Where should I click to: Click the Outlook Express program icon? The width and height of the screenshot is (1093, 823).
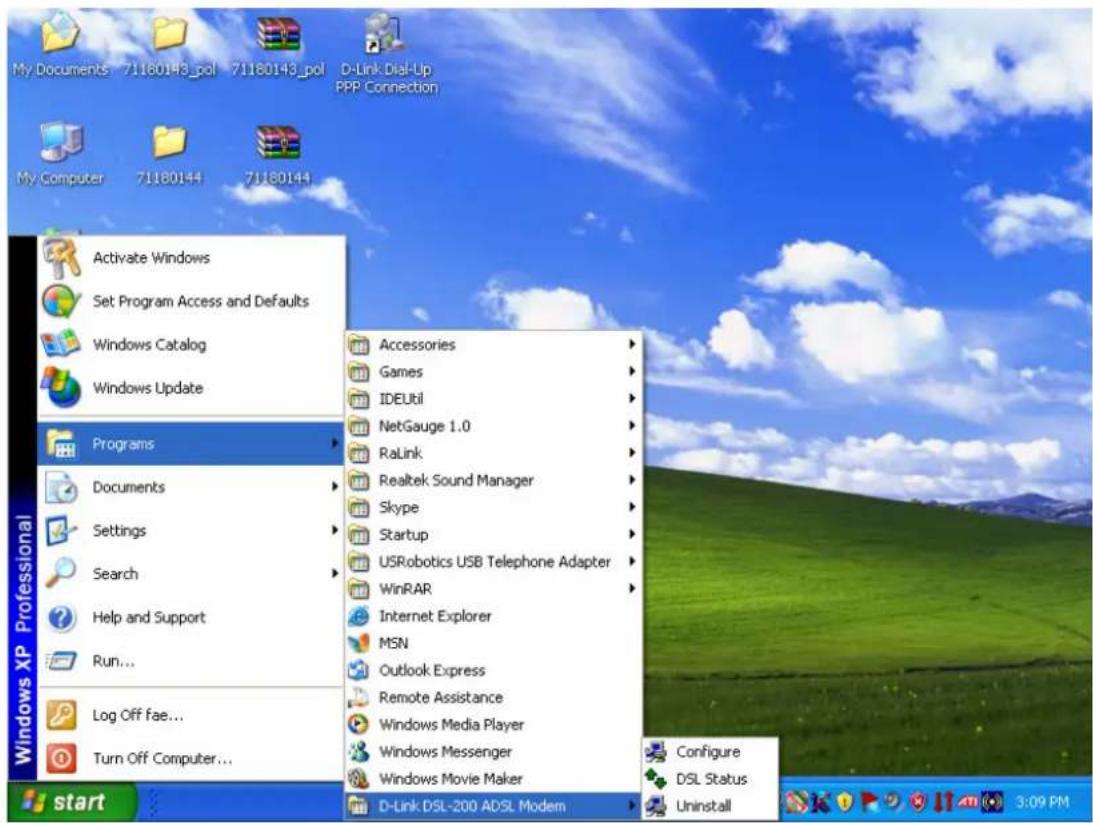tap(358, 670)
